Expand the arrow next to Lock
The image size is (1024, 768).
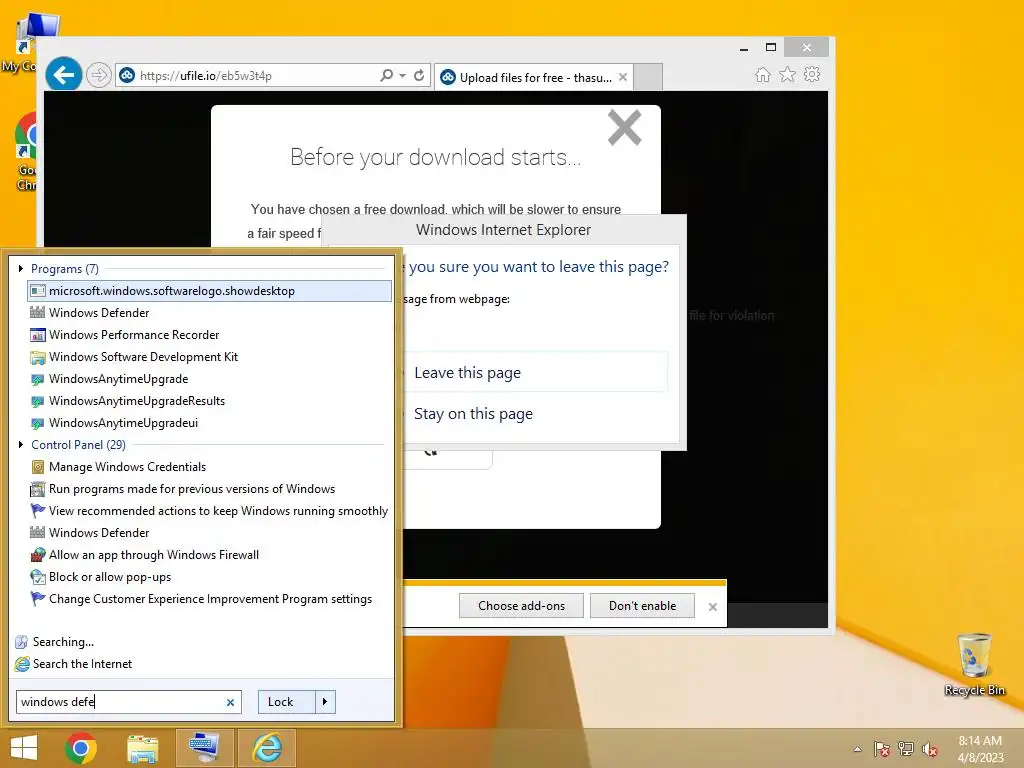(325, 702)
